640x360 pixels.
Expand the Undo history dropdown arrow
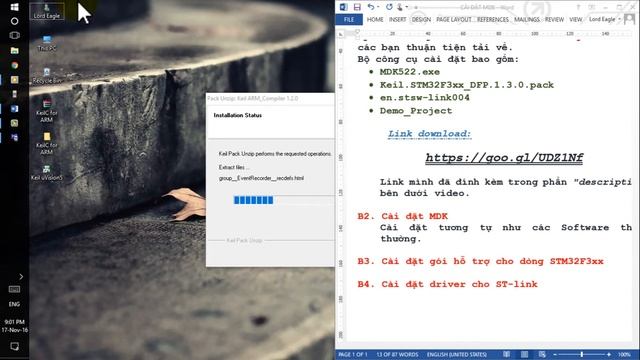coord(378,7)
